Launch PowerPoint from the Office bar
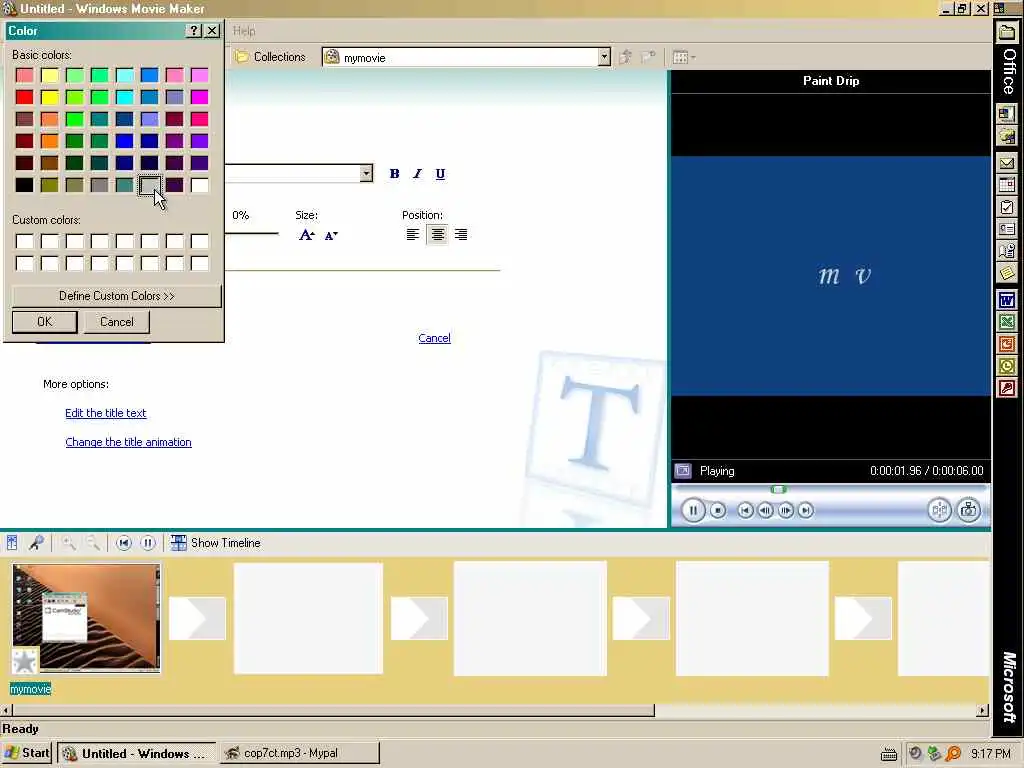Screen dimensions: 1024x768 pos(1007,344)
